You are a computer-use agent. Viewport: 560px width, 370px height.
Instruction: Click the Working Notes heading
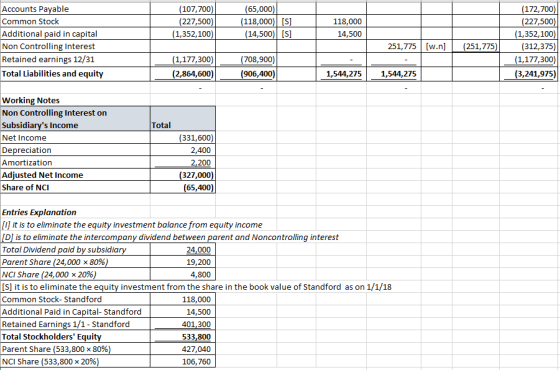(x=31, y=100)
